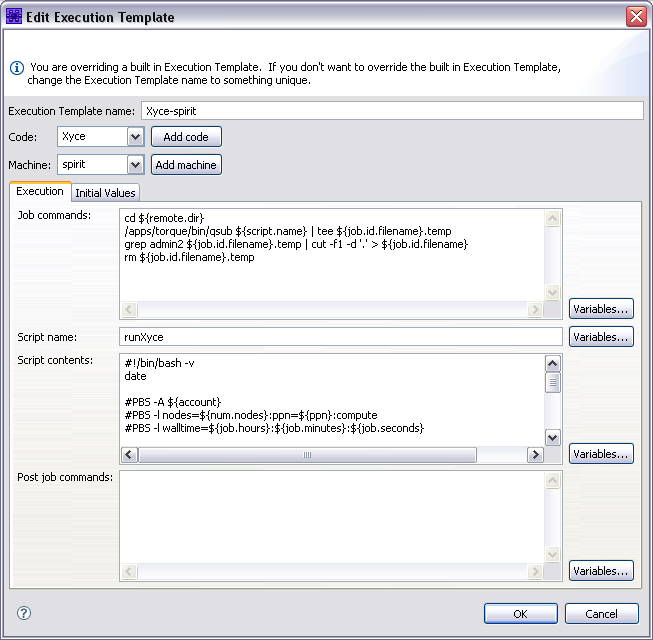
Task: Click inside the Post job commands area
Action: click(332, 517)
